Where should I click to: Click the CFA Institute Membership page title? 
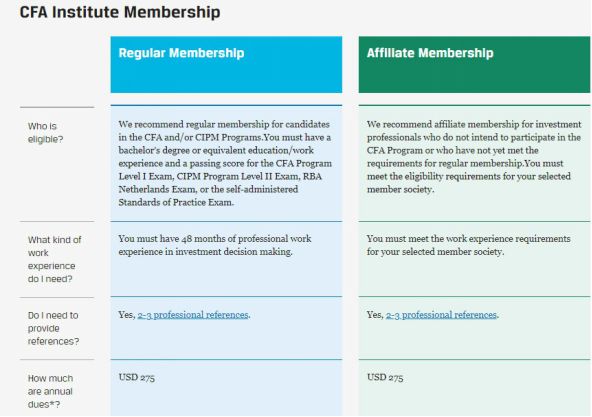pos(120,12)
